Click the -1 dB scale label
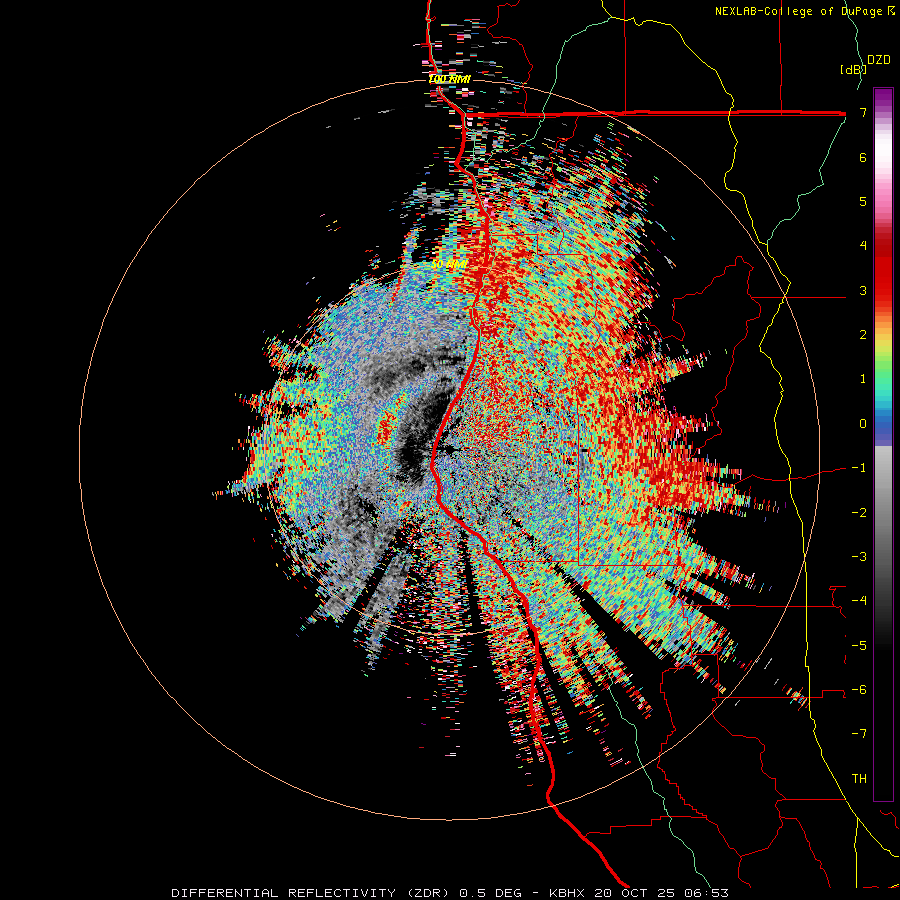This screenshot has height=900, width=900. click(x=859, y=468)
